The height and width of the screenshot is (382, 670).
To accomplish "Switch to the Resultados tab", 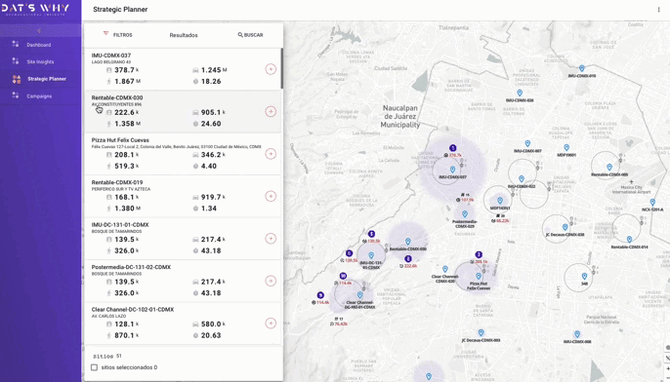I will pos(184,35).
